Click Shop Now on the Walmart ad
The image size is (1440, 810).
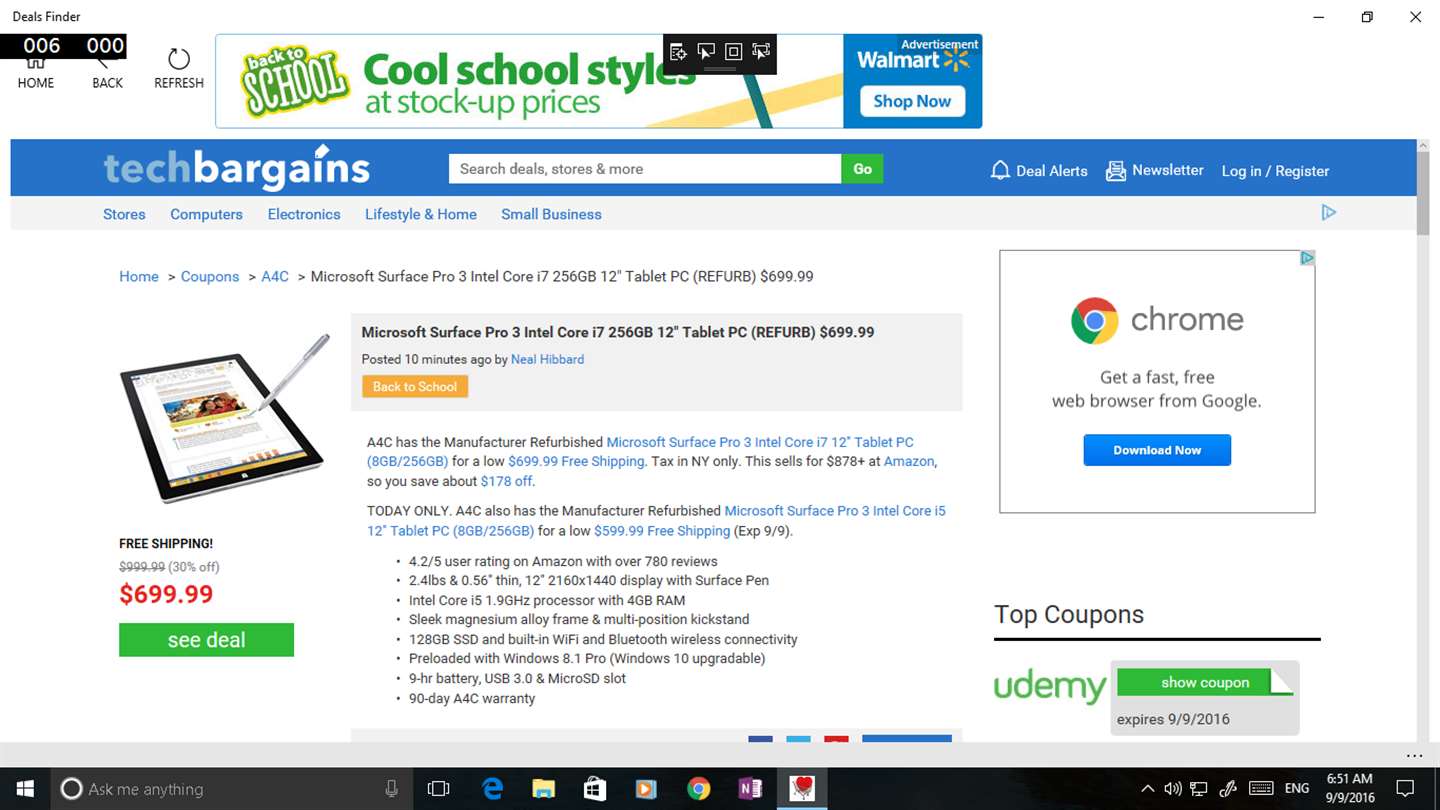[912, 101]
